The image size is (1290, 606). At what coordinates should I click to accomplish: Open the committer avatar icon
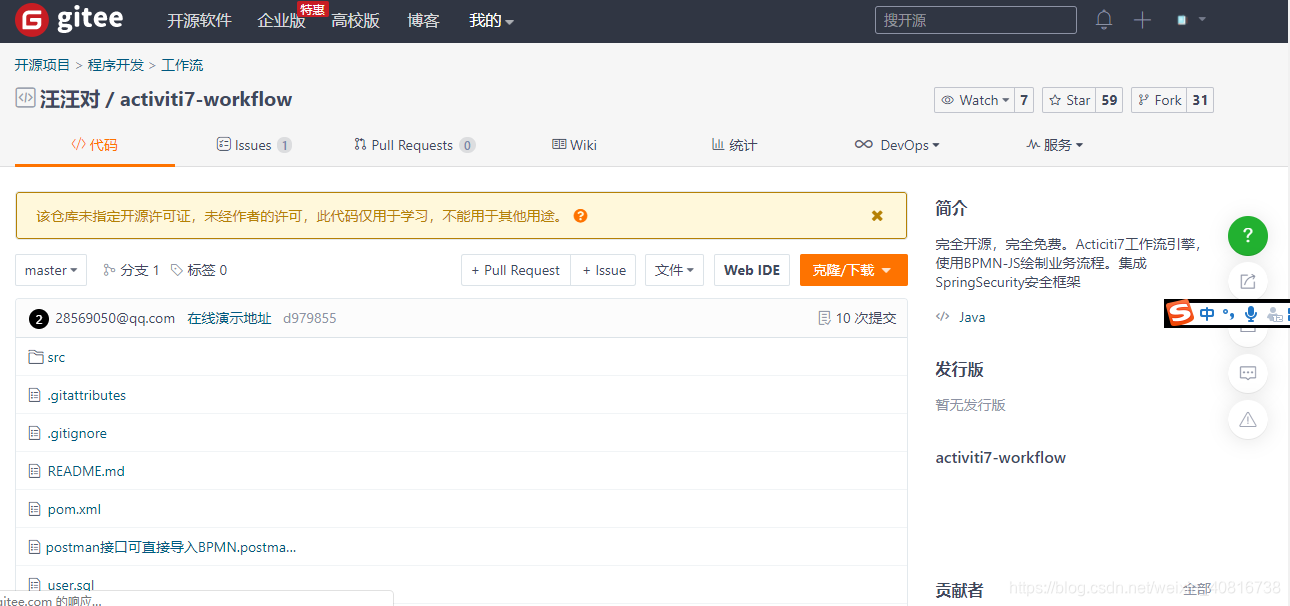[39, 319]
